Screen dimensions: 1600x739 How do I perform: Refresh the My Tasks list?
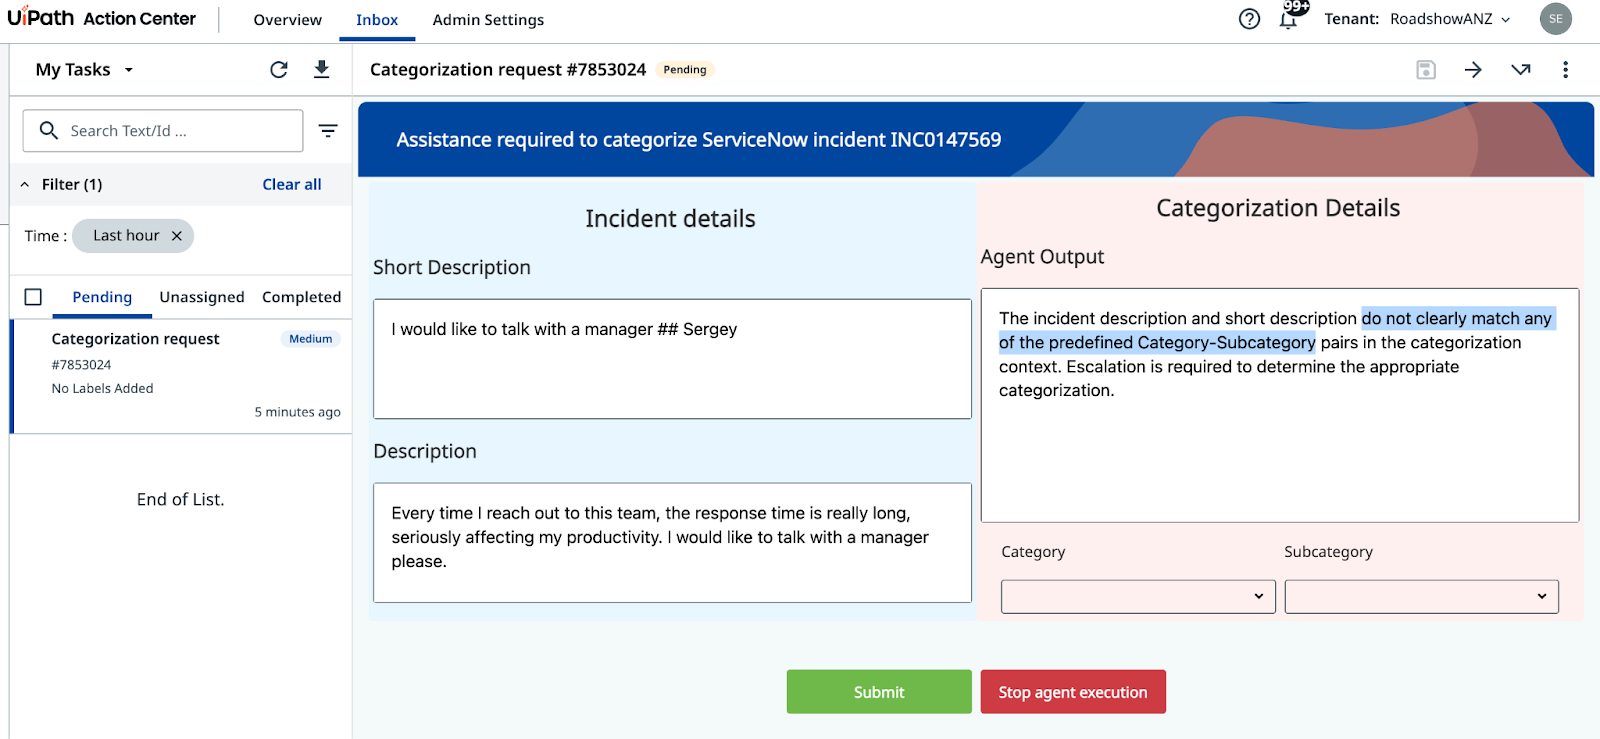(279, 69)
